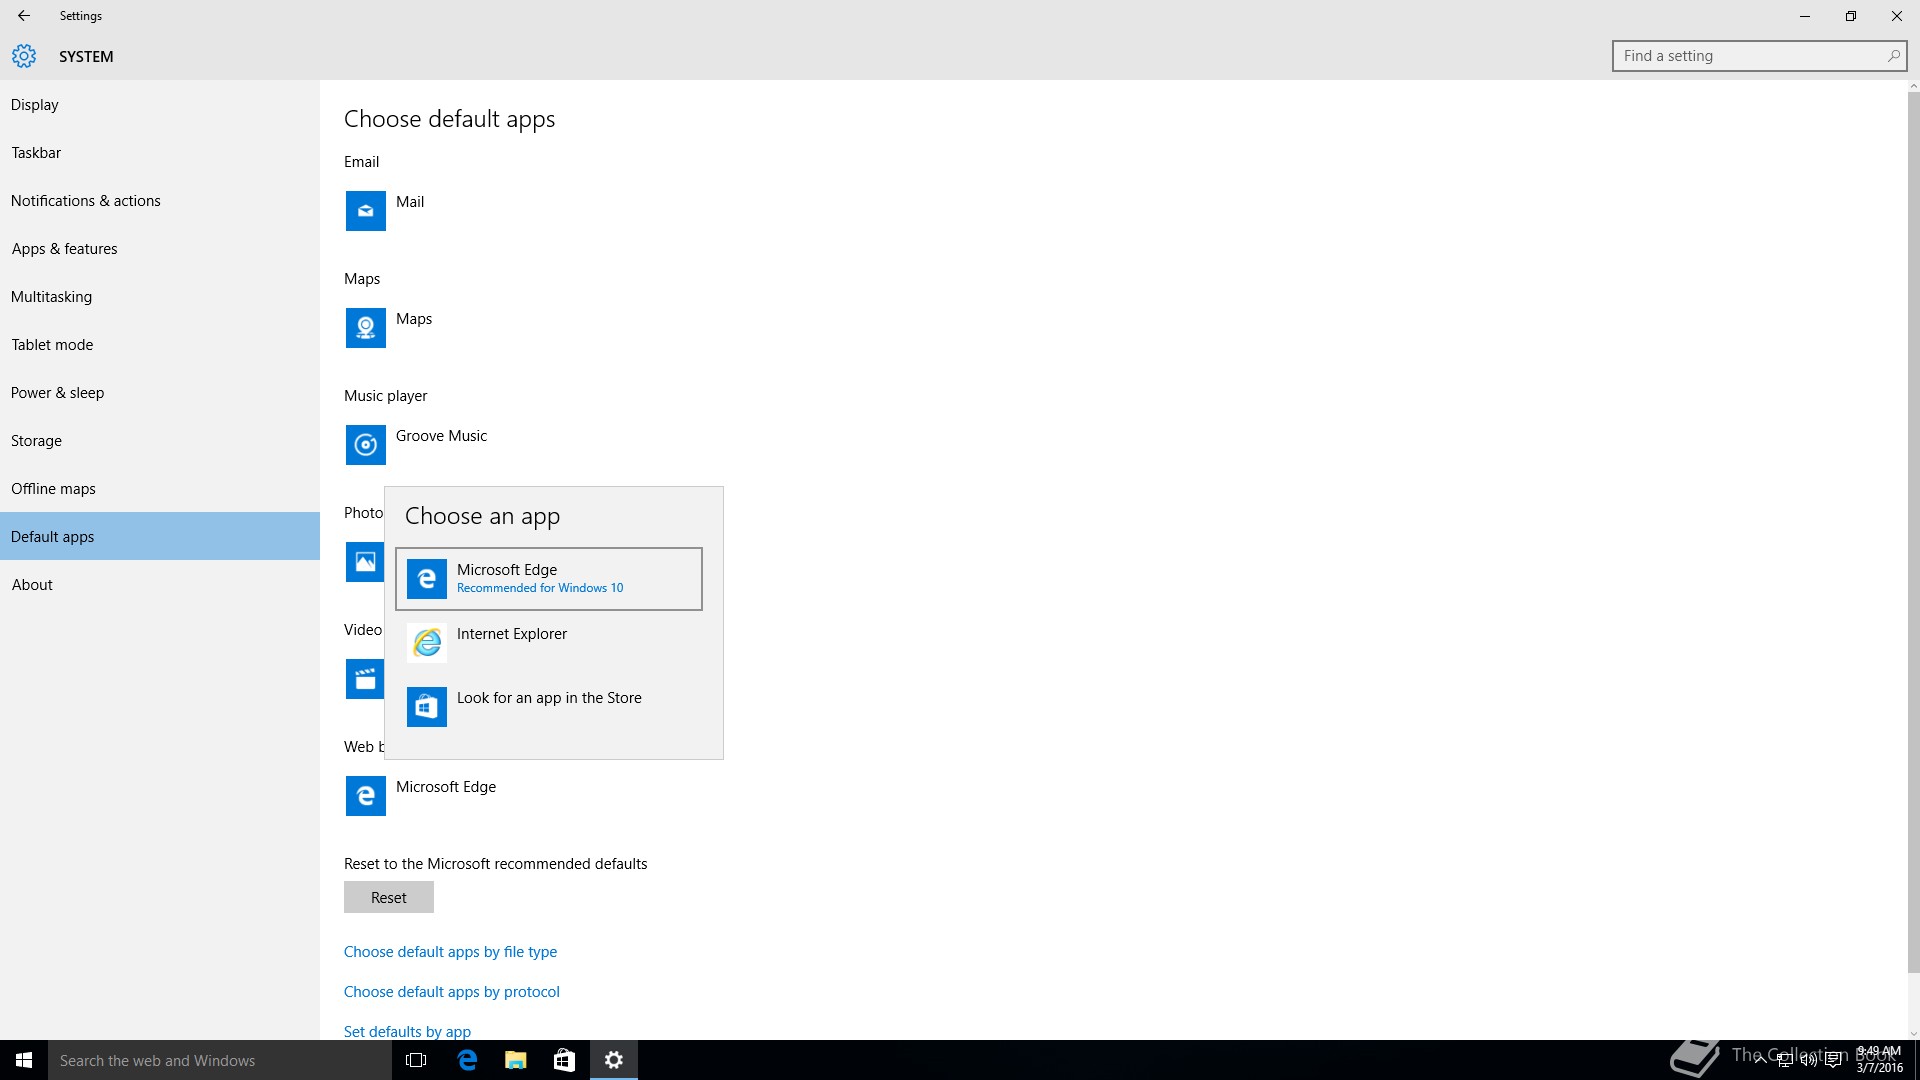
Task: Click the Photos app icon
Action: pyautogui.click(x=365, y=562)
